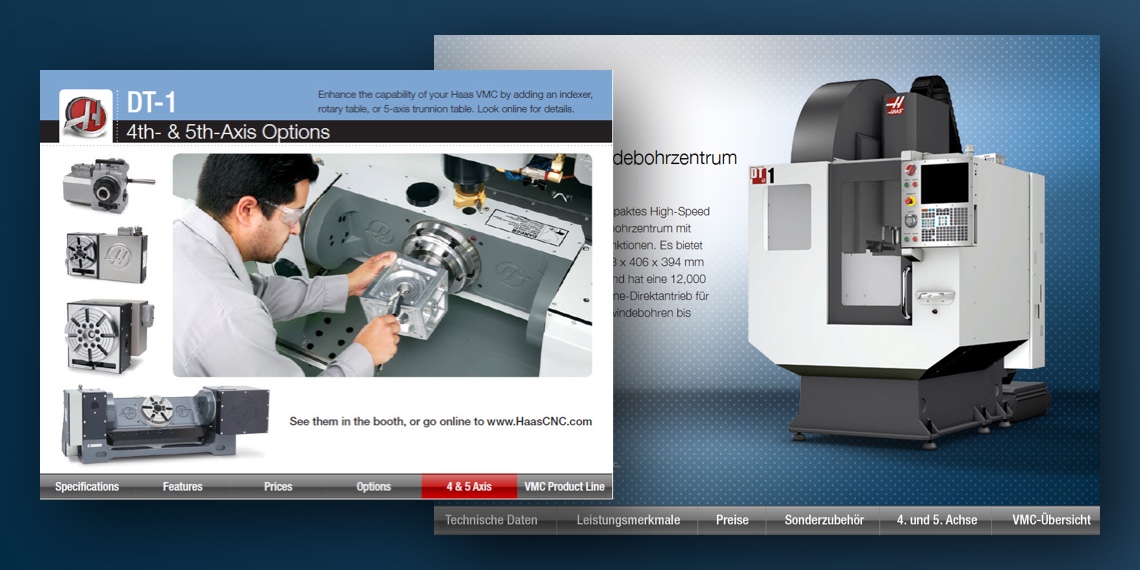
Task: Click the Haas logo beside the DT-1 title
Action: [x=85, y=113]
